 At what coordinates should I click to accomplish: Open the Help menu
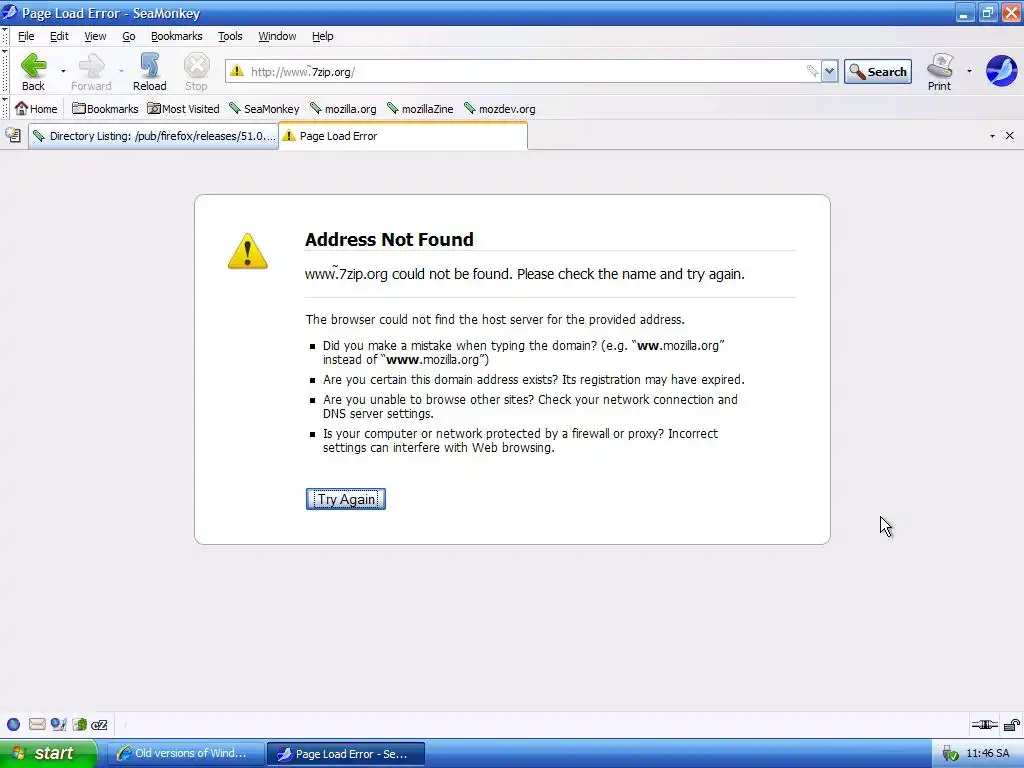323,37
